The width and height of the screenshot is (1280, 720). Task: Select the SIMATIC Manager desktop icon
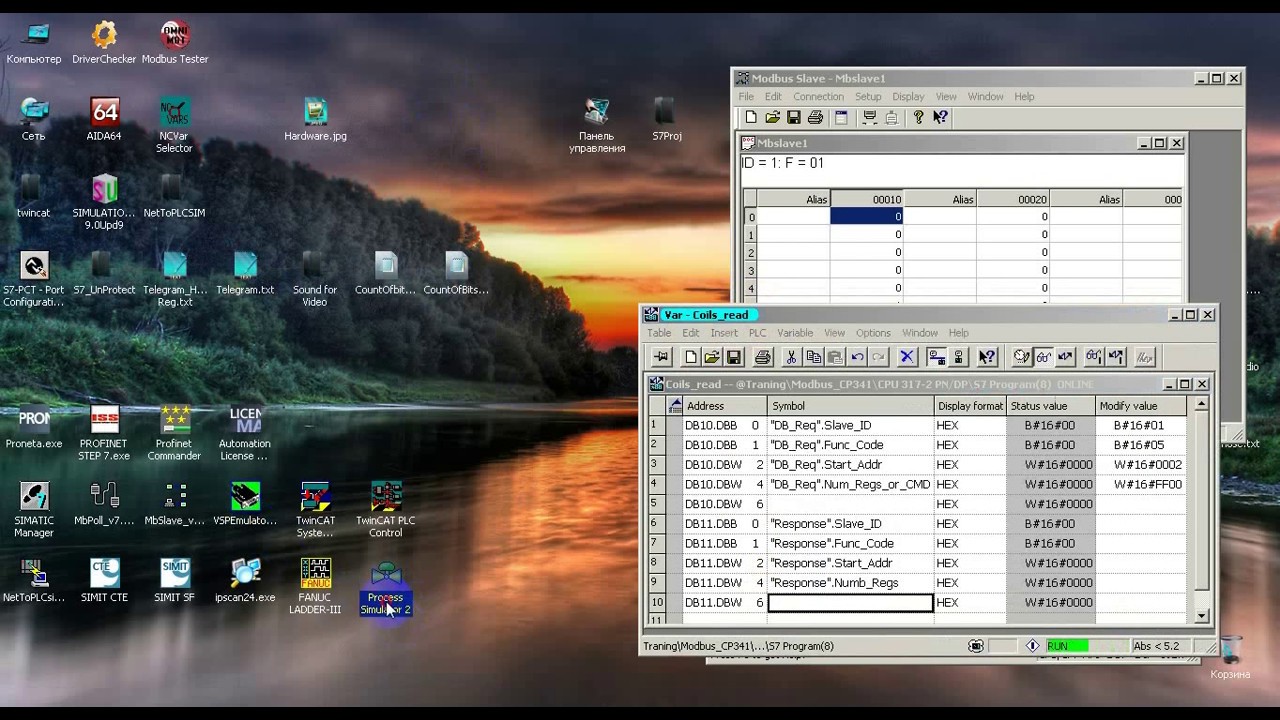[x=34, y=509]
